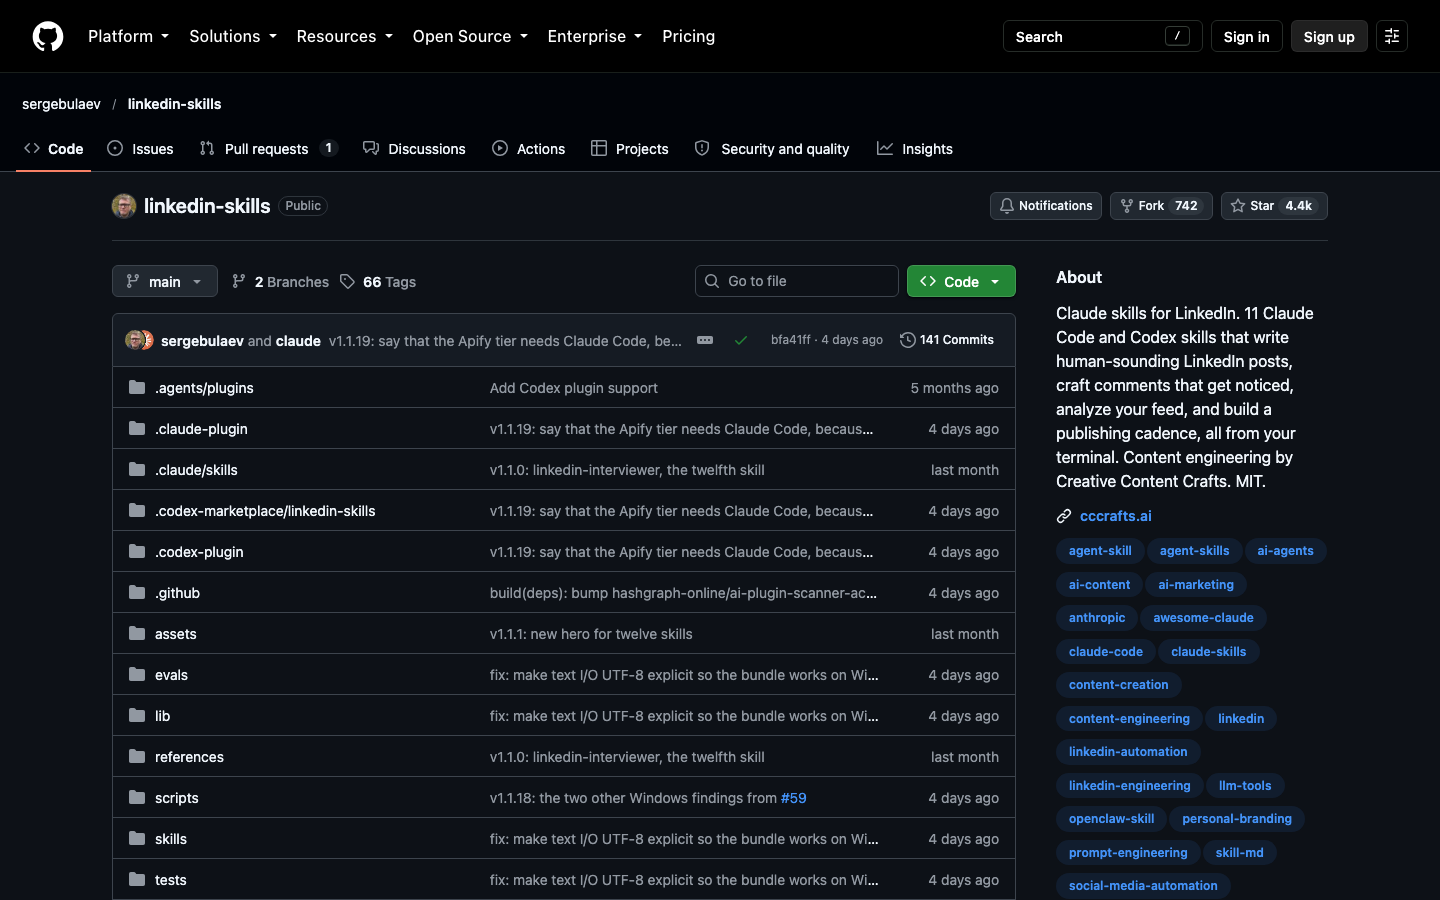Image resolution: width=1440 pixels, height=900 pixels.
Task: Click the folder icon for scripts
Action: pyautogui.click(x=137, y=797)
